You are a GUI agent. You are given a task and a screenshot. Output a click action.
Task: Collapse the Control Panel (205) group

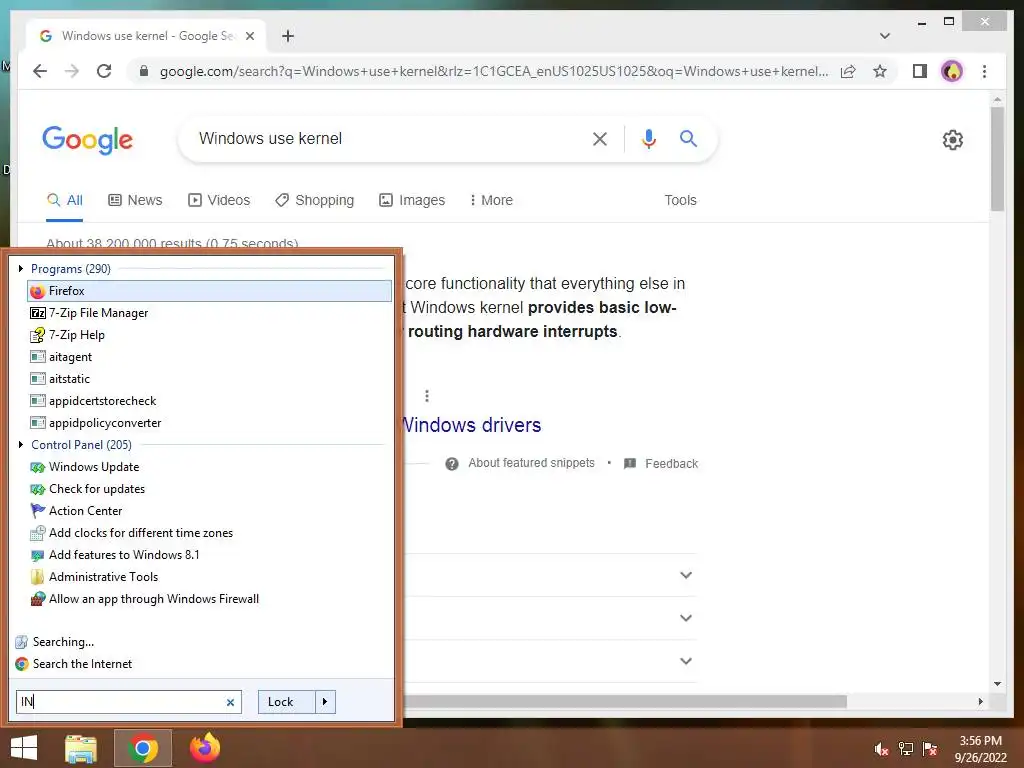[21, 445]
